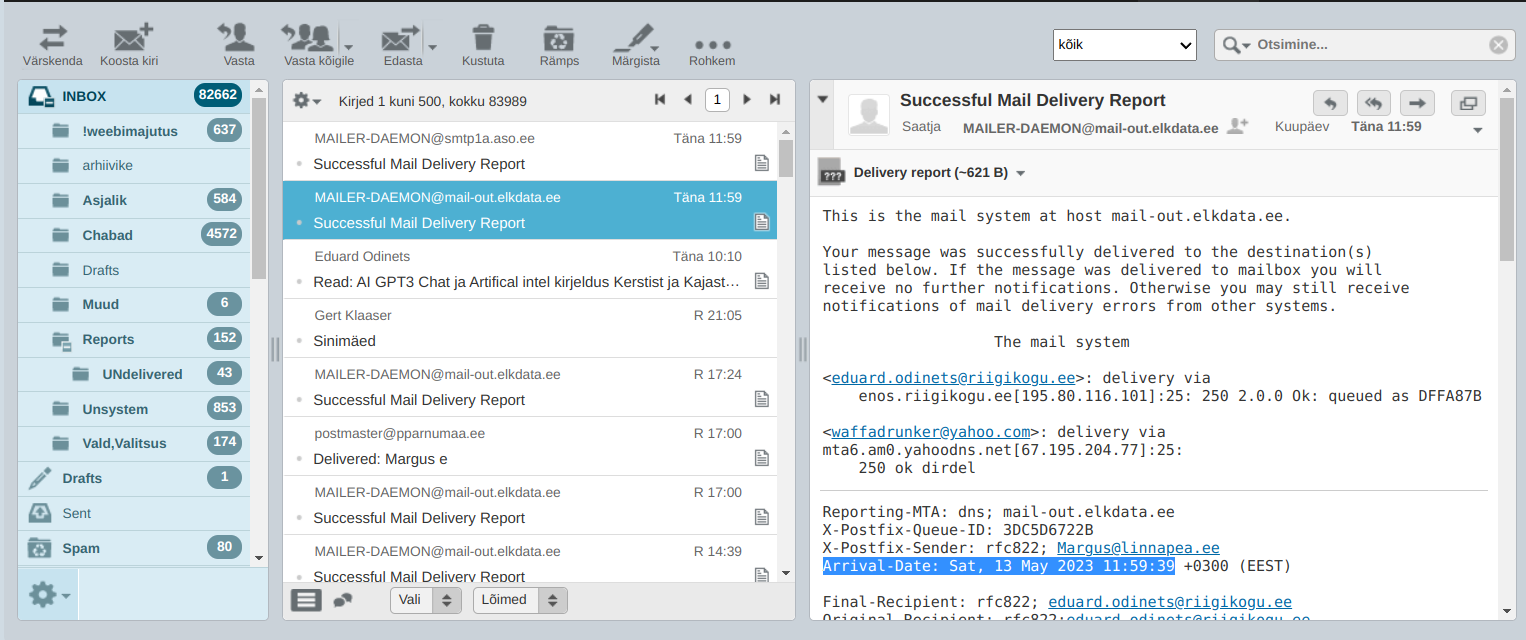Open message from Eduard Odinets

pyautogui.click(x=530, y=269)
